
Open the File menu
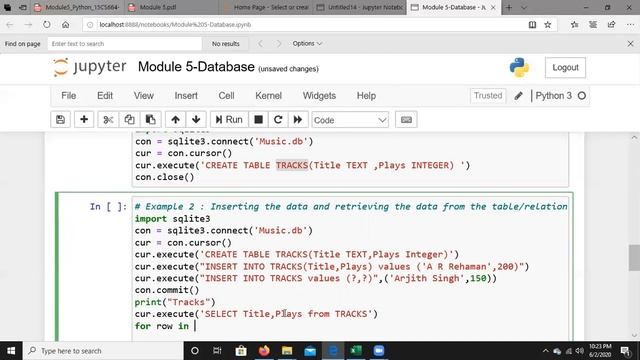pyautogui.click(x=69, y=96)
